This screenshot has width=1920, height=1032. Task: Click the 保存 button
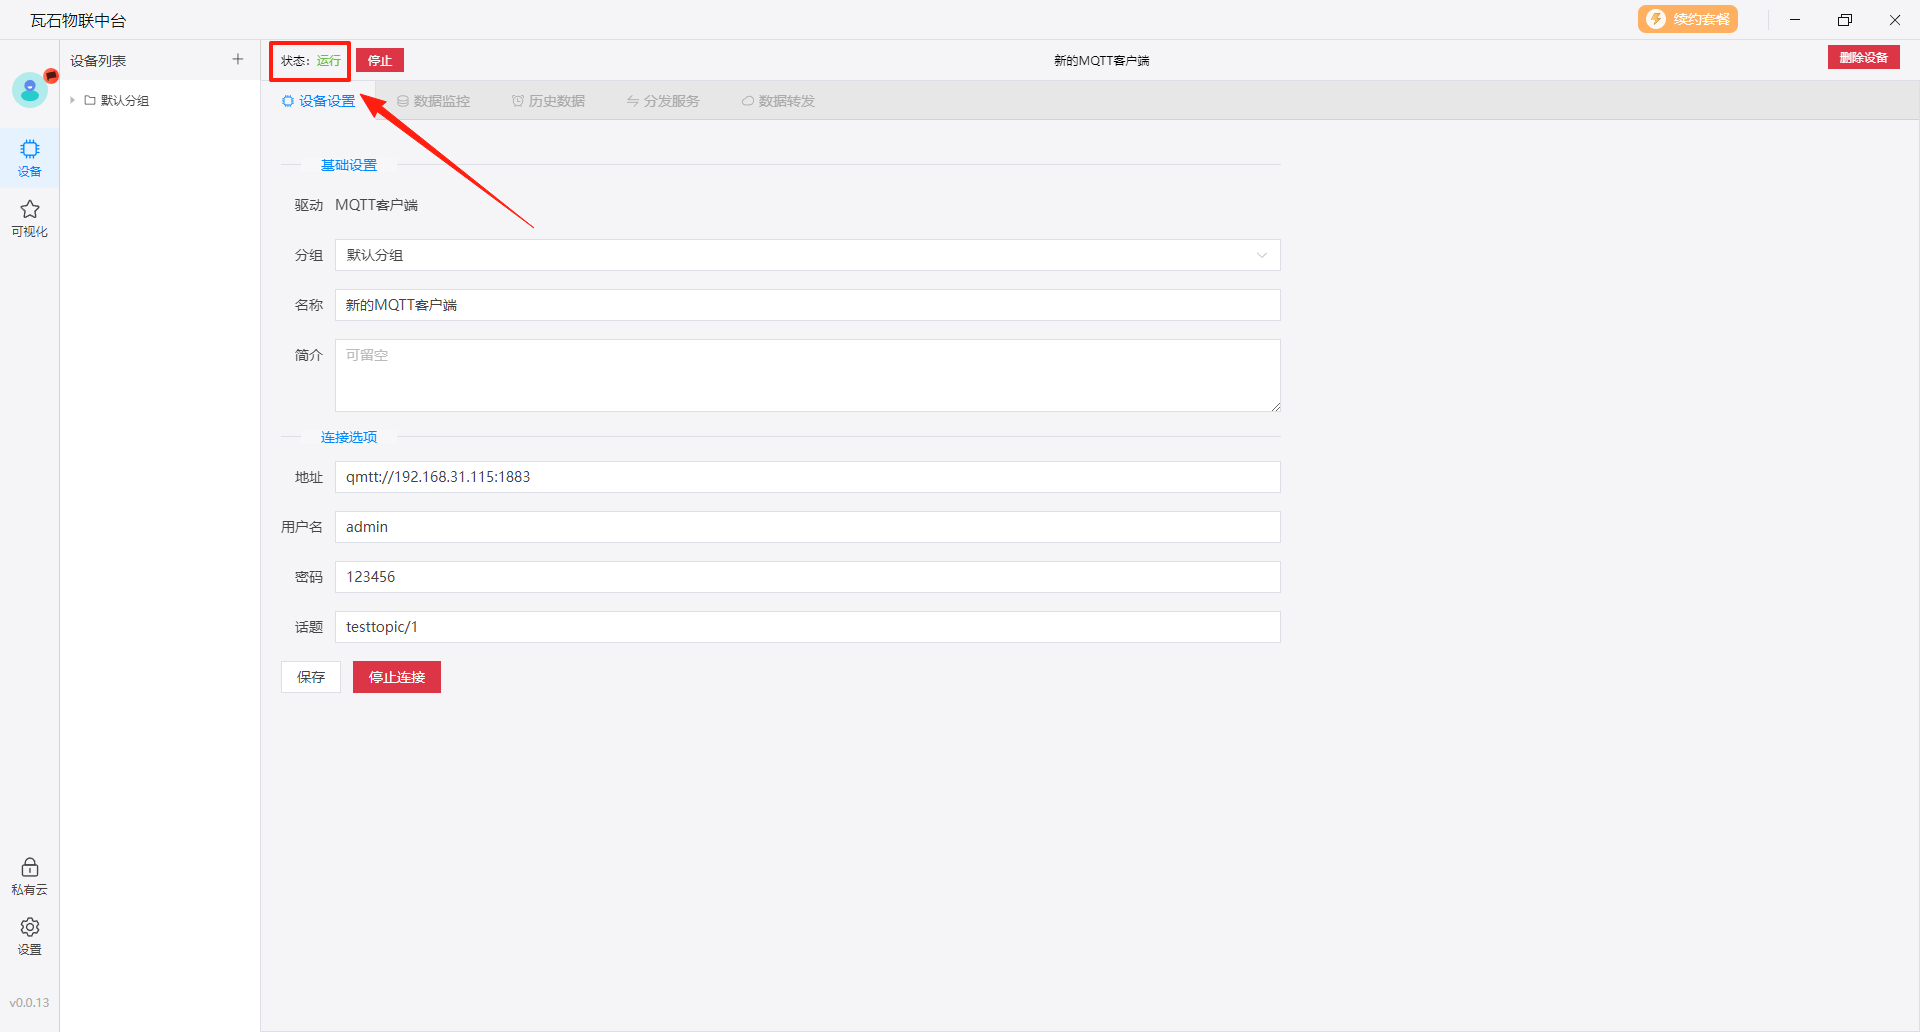[311, 677]
